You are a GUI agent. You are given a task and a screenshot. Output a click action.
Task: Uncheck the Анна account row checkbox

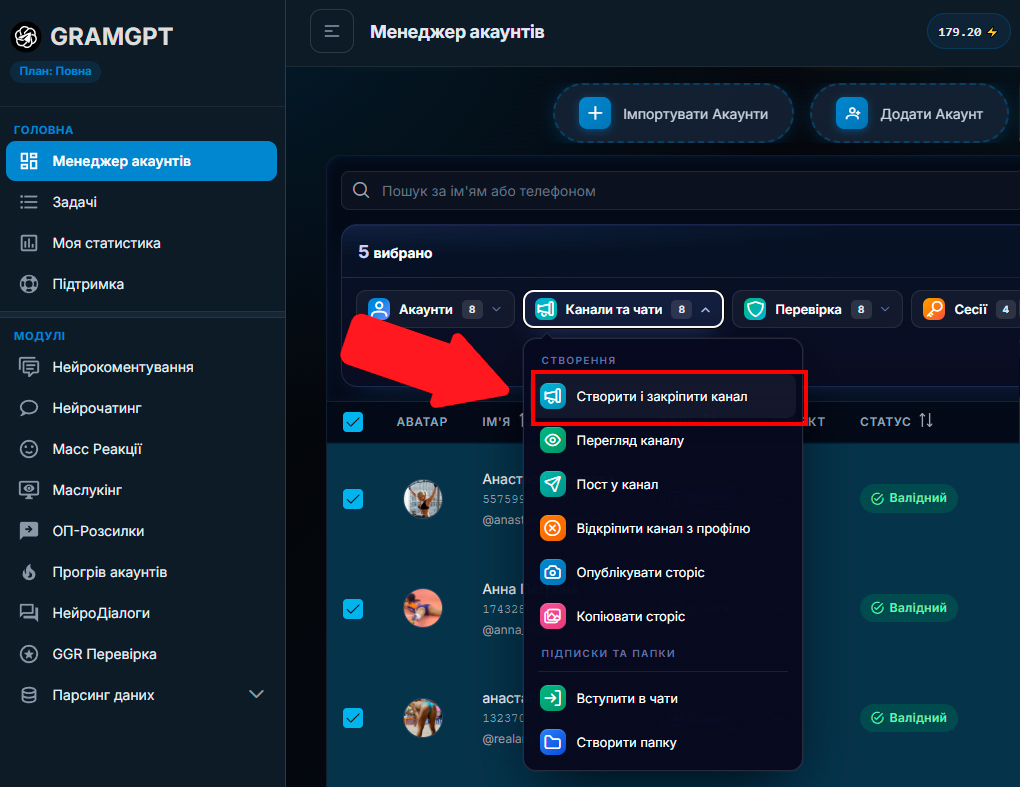pos(353,609)
